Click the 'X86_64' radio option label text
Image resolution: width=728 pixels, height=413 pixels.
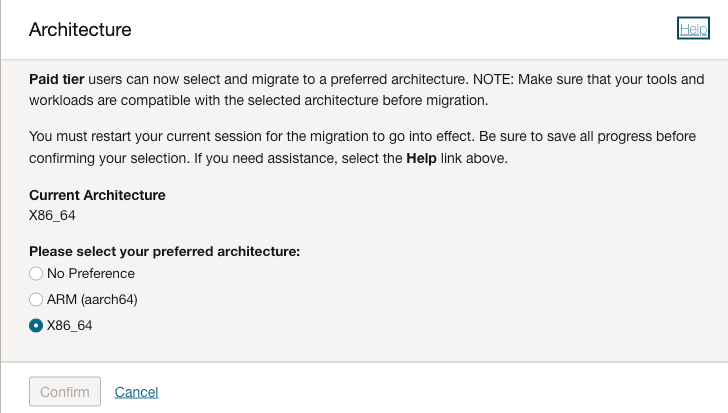tap(70, 325)
